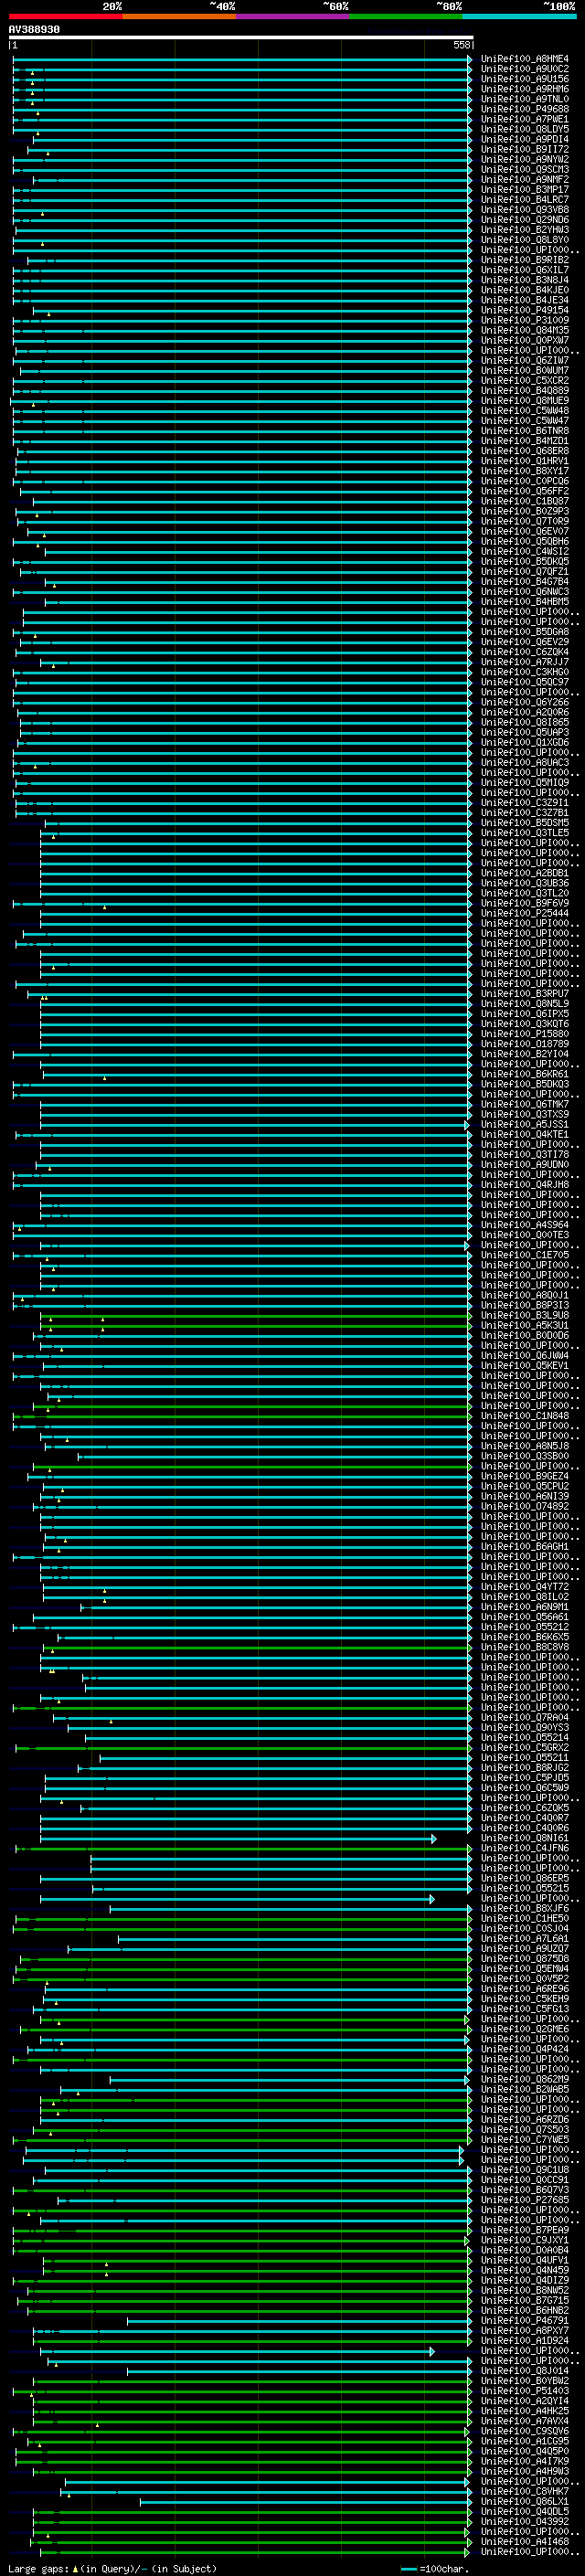Open hit UniRef100_A9U0C2
The image size is (585, 2576).
pos(525,69)
